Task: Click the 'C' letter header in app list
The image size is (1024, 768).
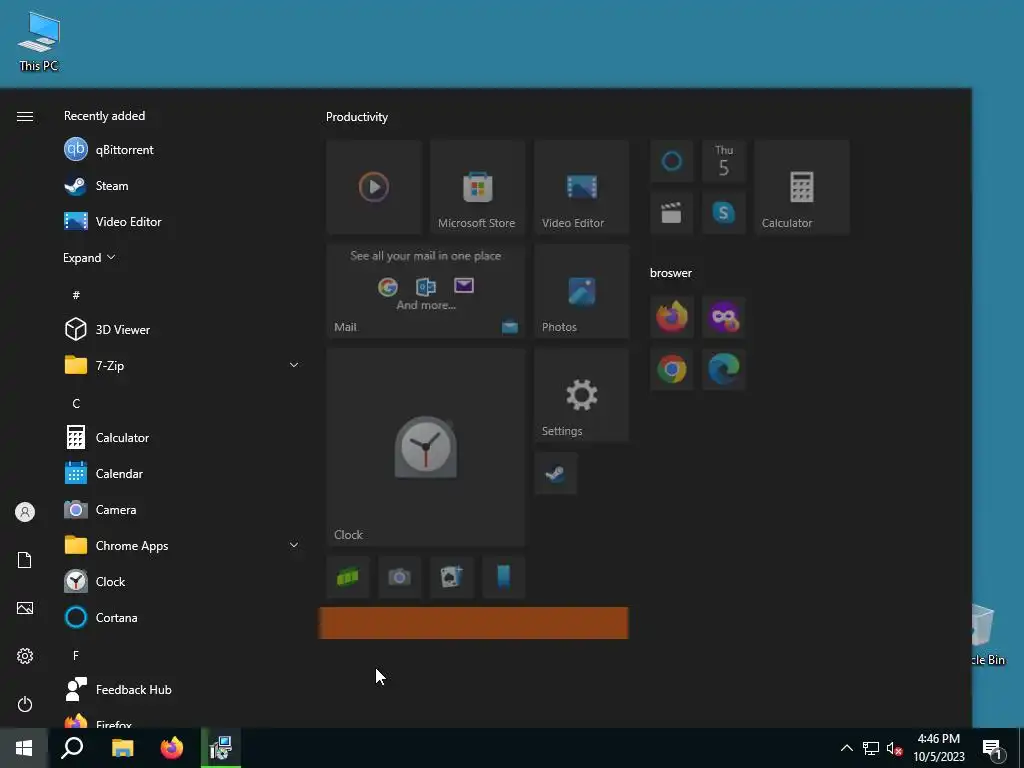Action: click(x=76, y=404)
